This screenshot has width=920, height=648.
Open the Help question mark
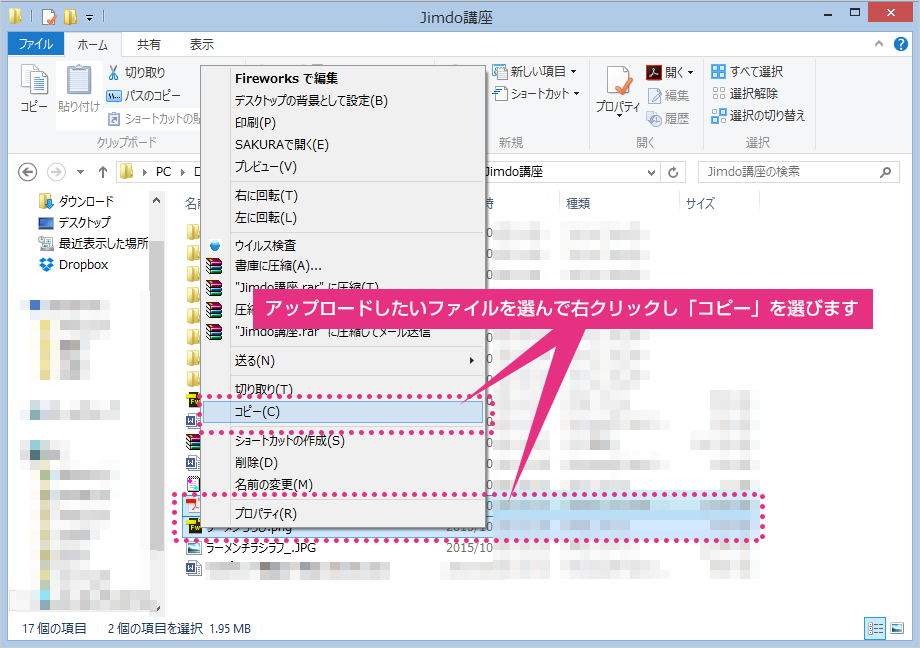(x=901, y=44)
